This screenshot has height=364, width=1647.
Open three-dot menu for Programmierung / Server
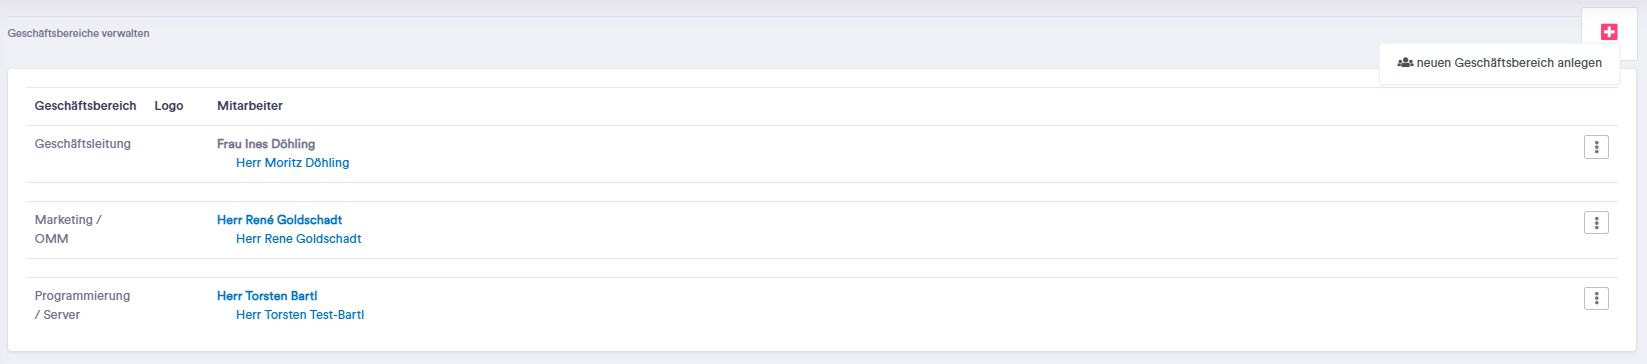click(1596, 298)
